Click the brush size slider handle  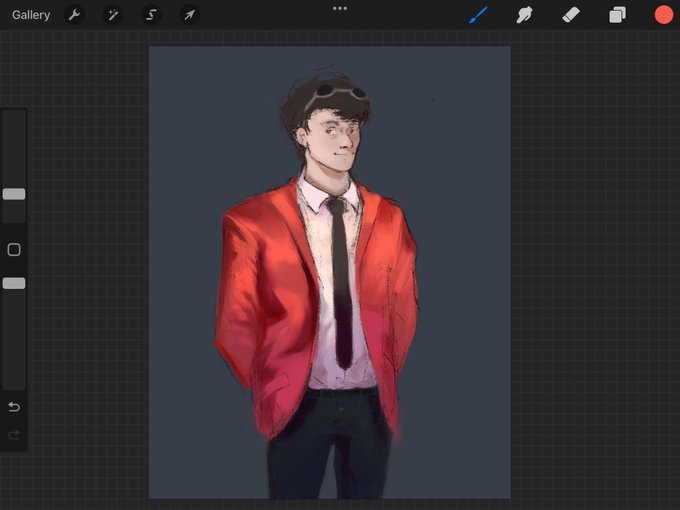pos(14,194)
